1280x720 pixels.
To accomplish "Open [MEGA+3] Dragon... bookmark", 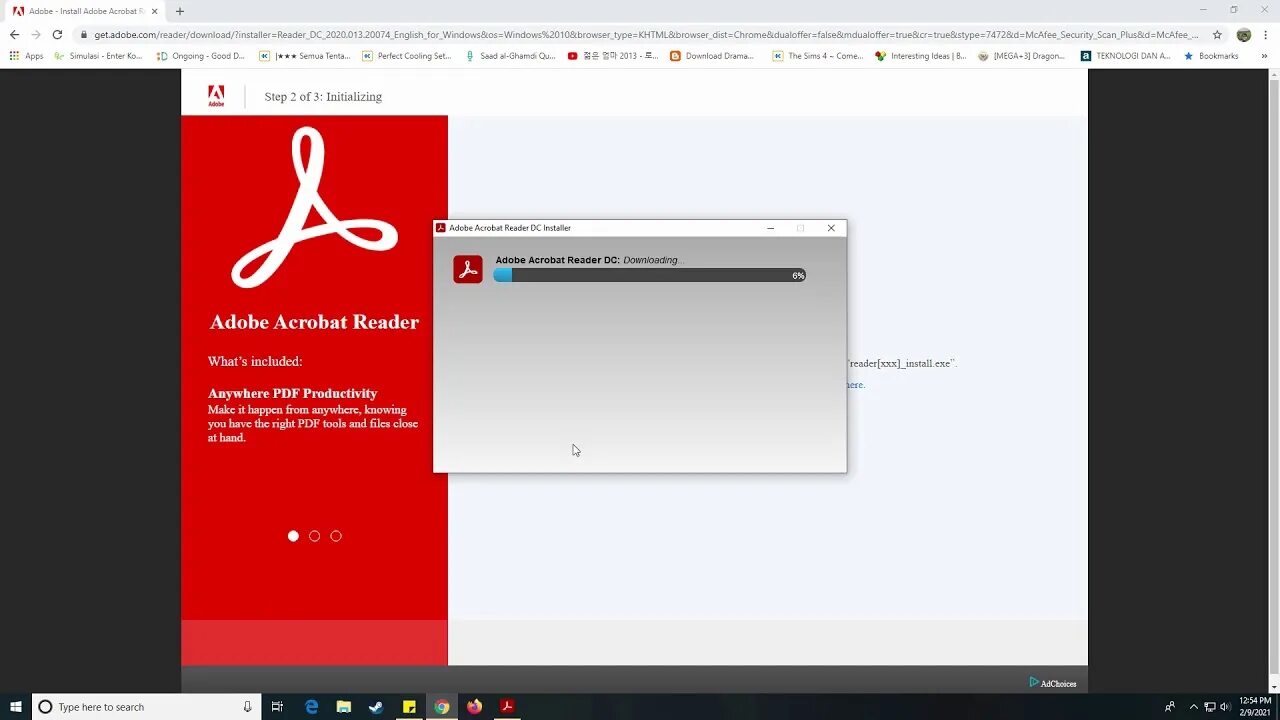I will [1022, 56].
